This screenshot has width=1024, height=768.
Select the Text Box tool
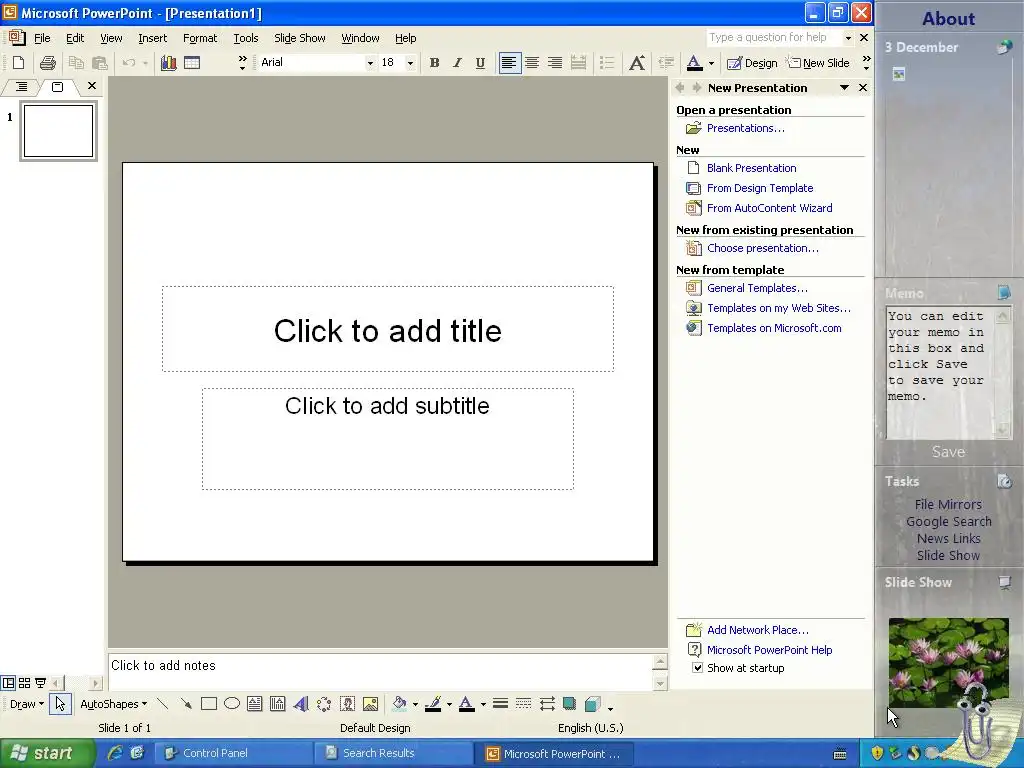tap(255, 704)
